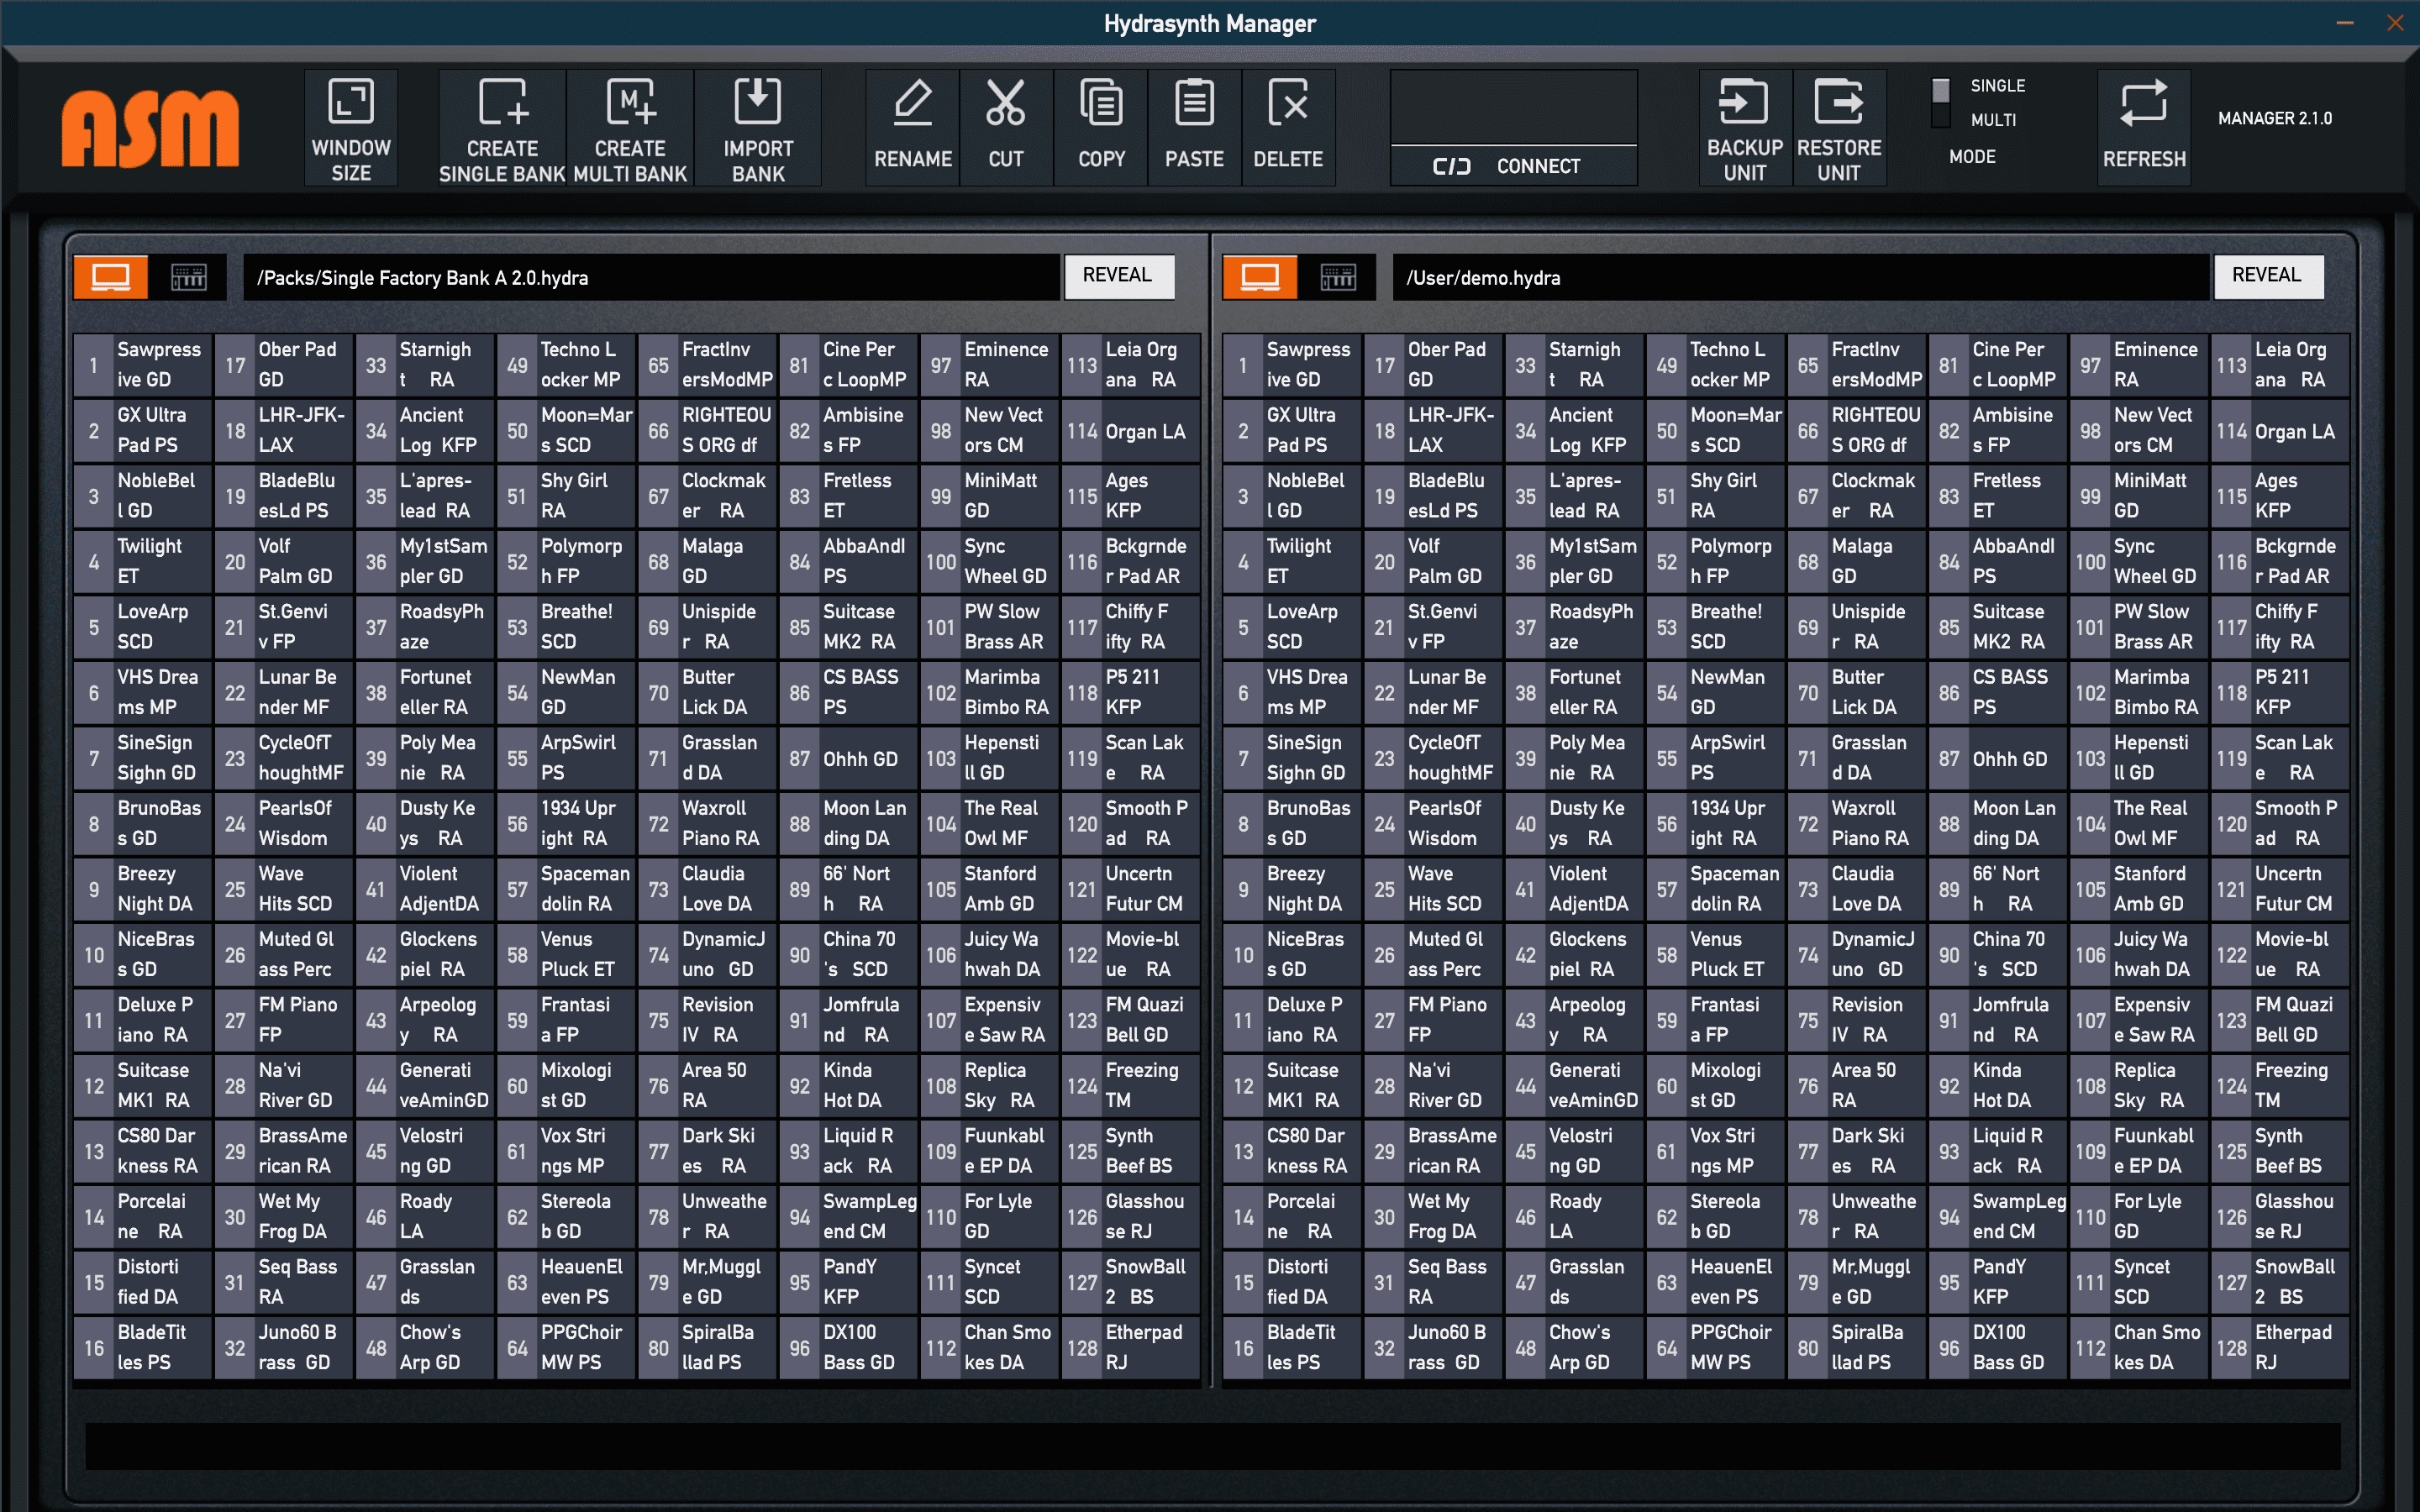Select patch 87 Ohhh GD in left bank
The image size is (2420, 1512).
pyautogui.click(x=849, y=758)
